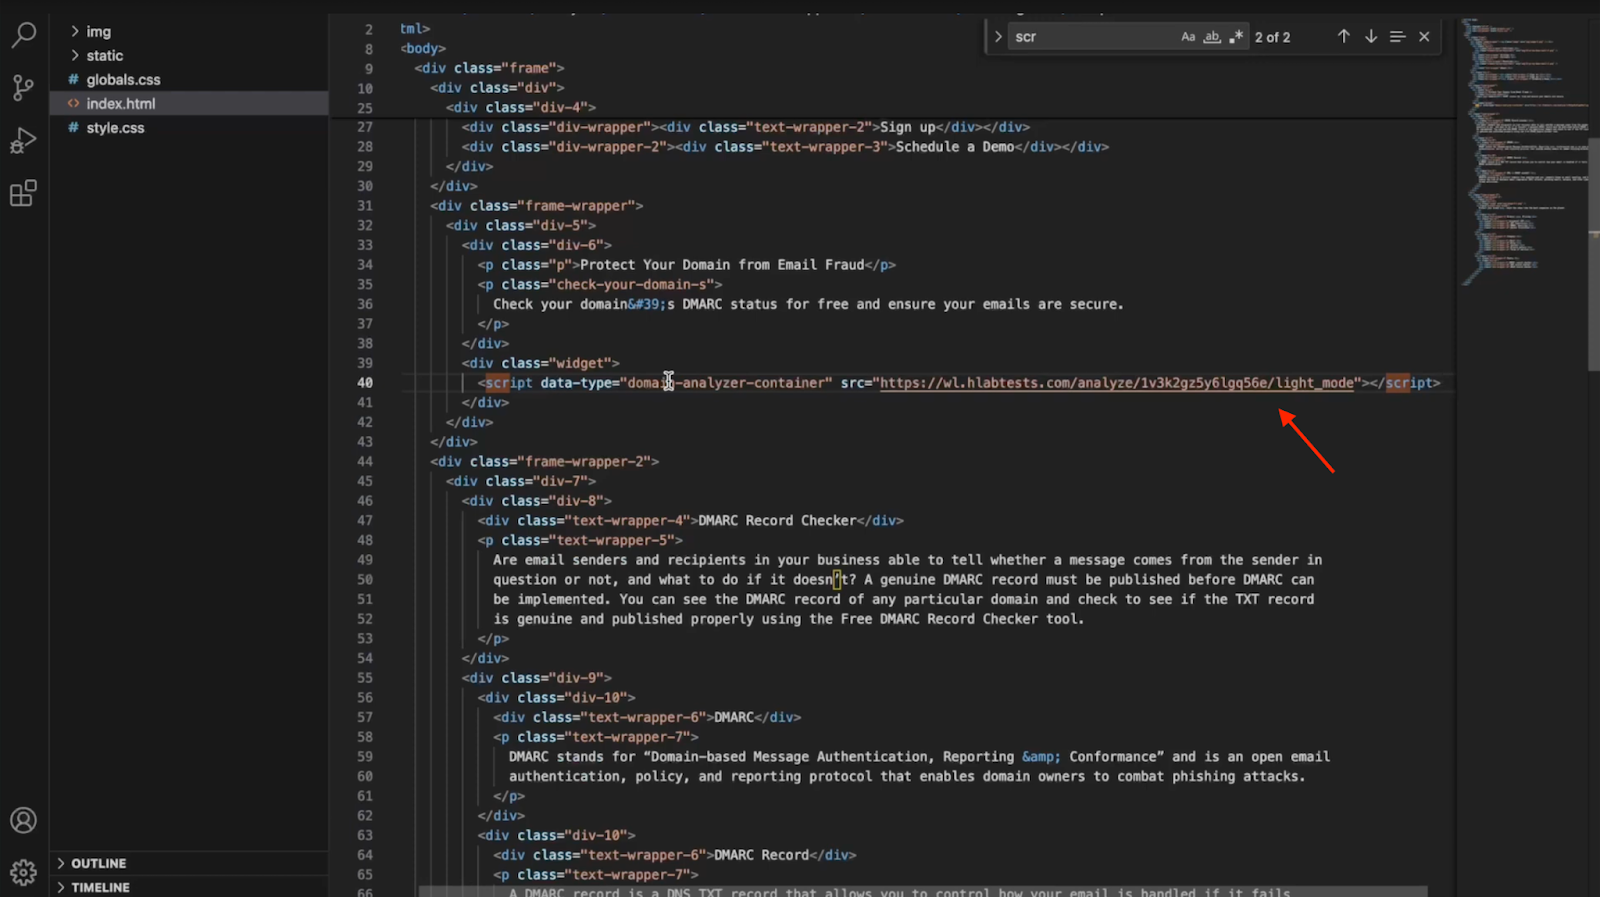Click line number 25 in sticky header
The height and width of the screenshot is (897, 1600).
coord(364,107)
